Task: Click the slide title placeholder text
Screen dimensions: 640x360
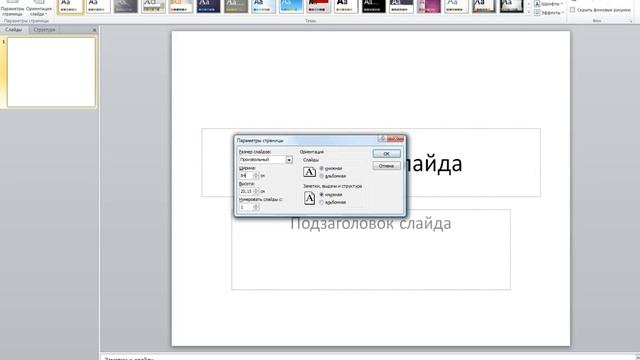Action: tap(435, 163)
